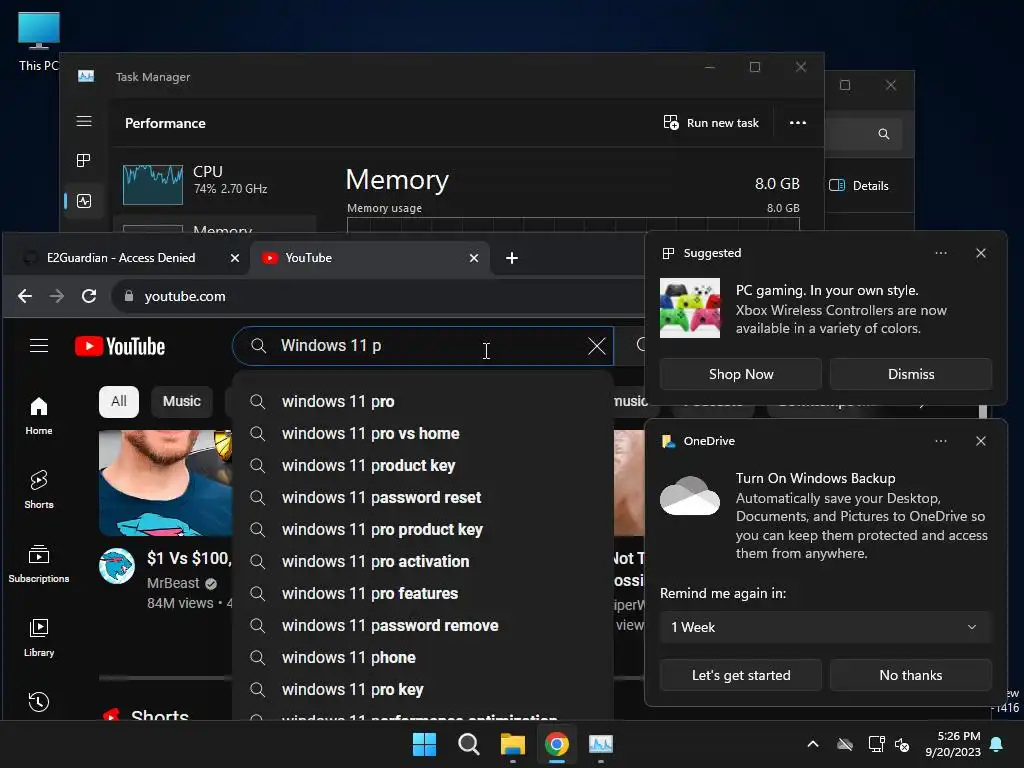Open the This PC desktop icon
The width and height of the screenshot is (1024, 768).
(x=39, y=40)
